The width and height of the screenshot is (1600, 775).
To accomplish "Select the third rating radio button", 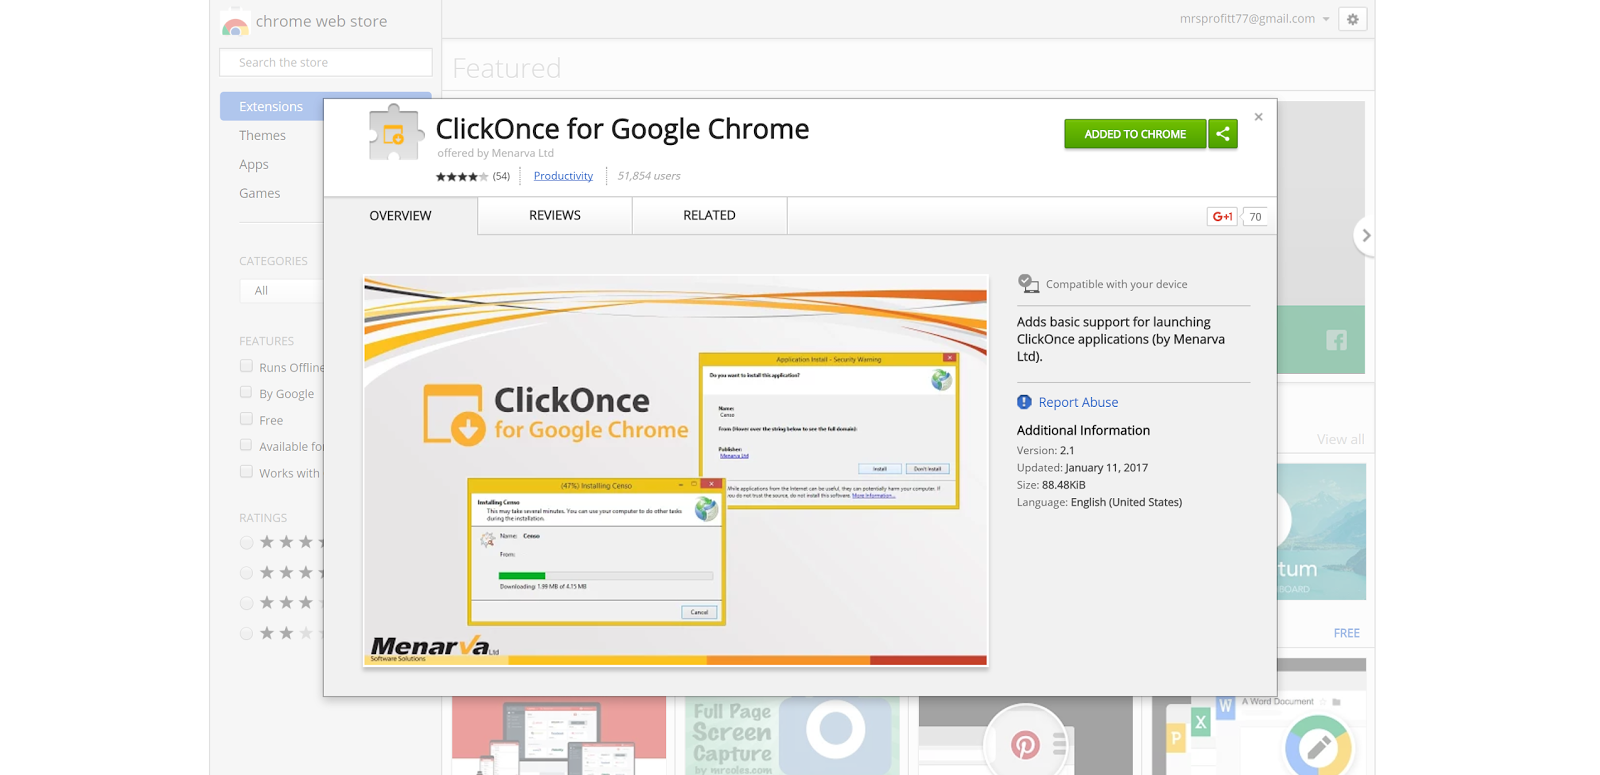I will pos(246,603).
